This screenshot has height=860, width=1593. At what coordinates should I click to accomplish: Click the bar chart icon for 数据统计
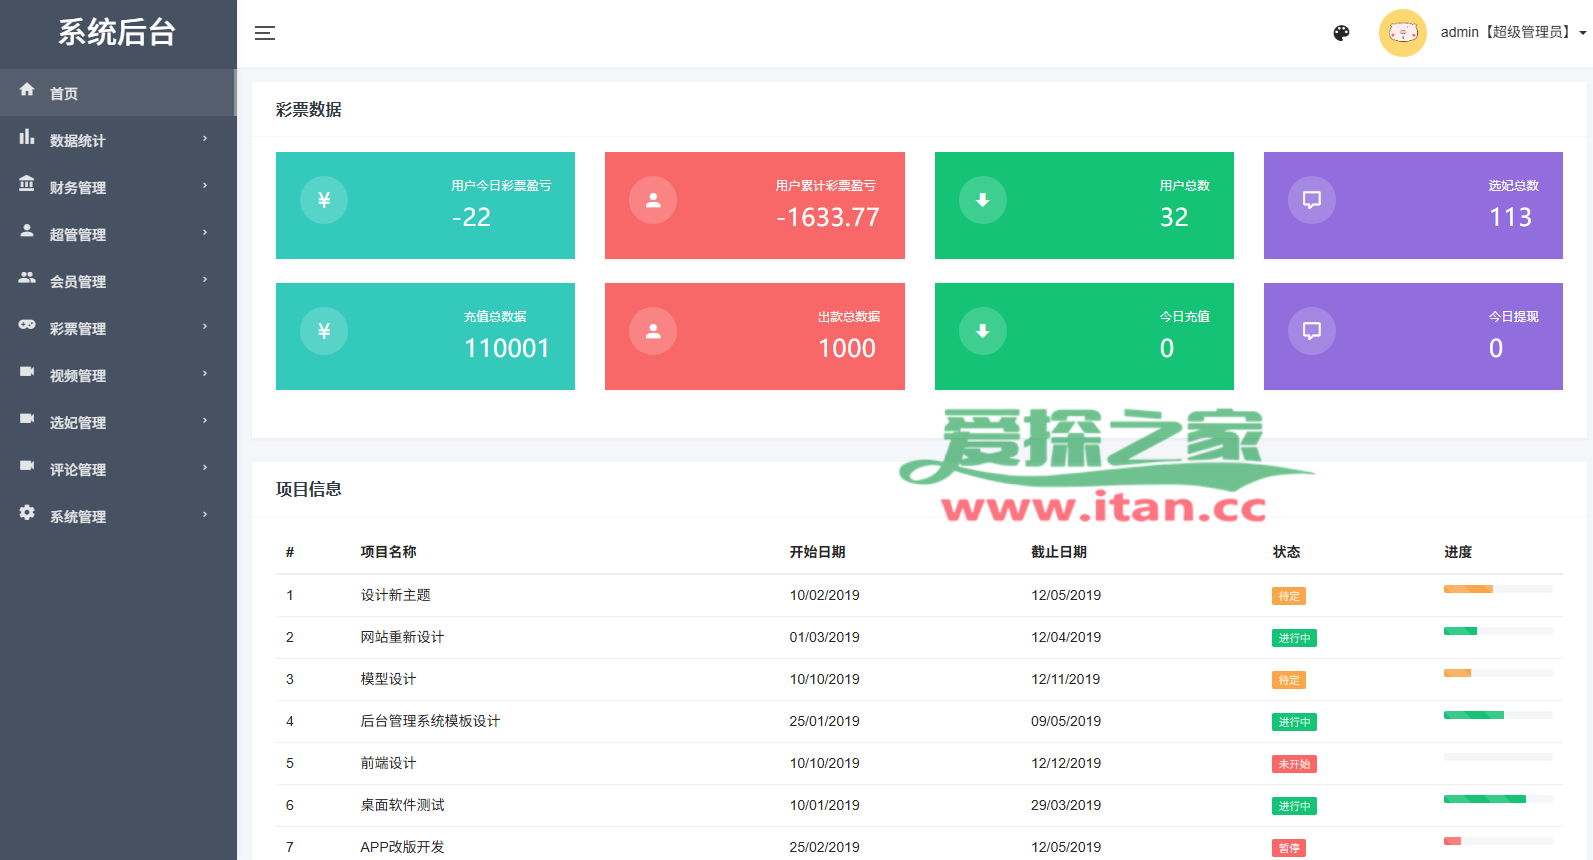click(x=27, y=138)
